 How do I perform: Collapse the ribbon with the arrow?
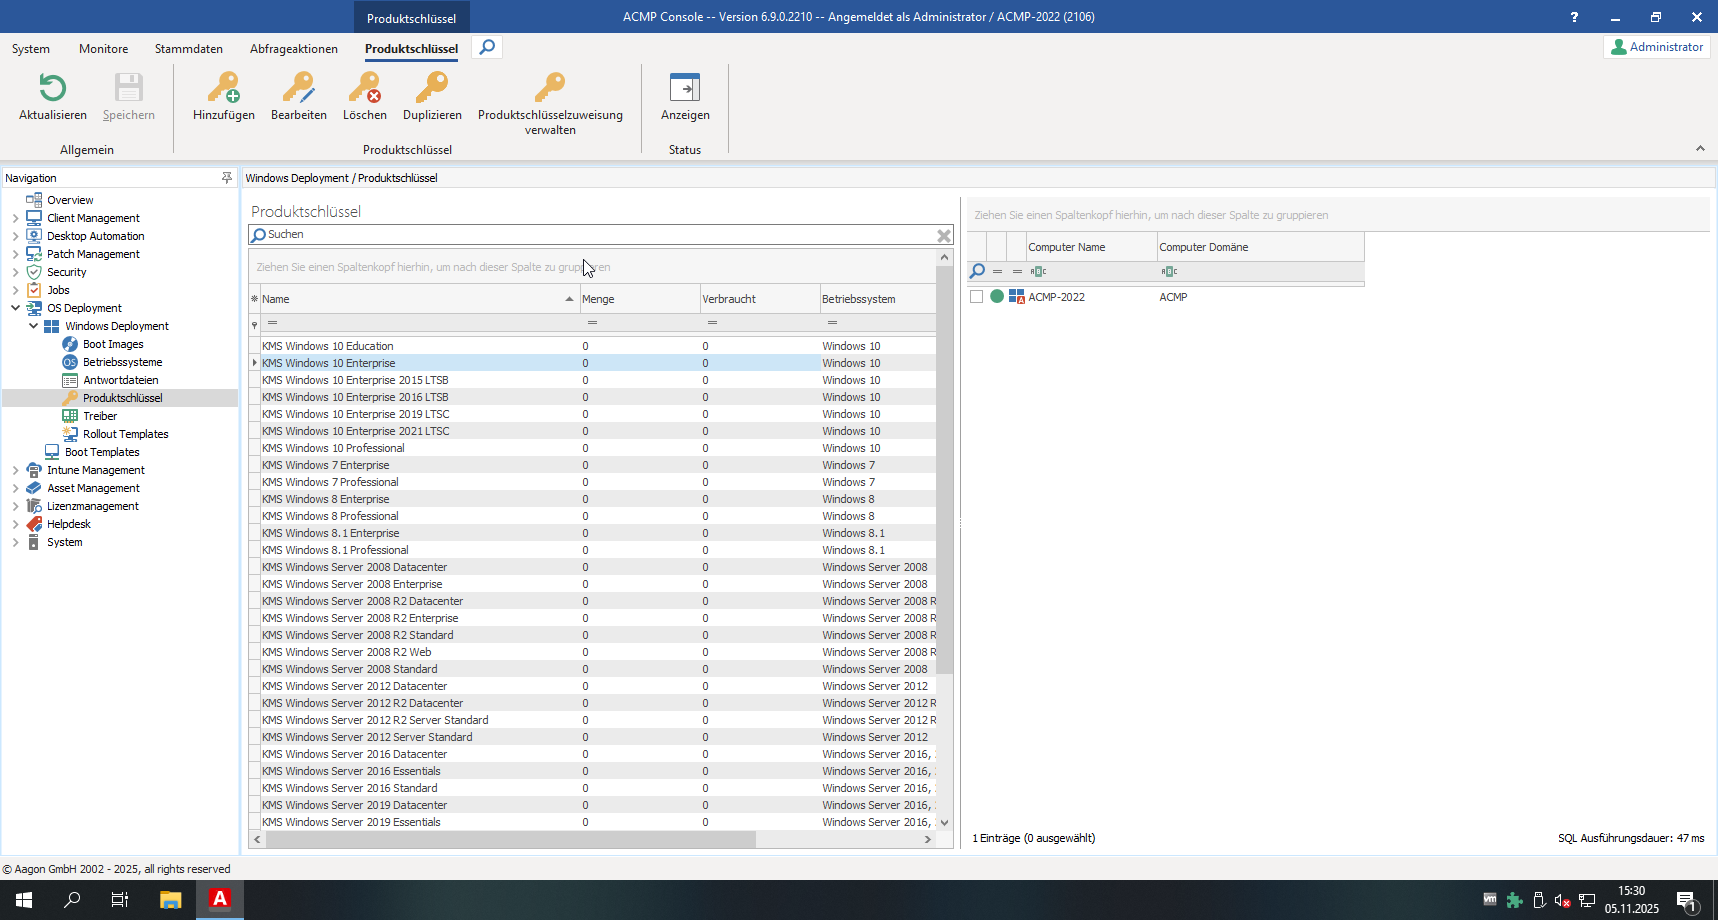(1700, 149)
